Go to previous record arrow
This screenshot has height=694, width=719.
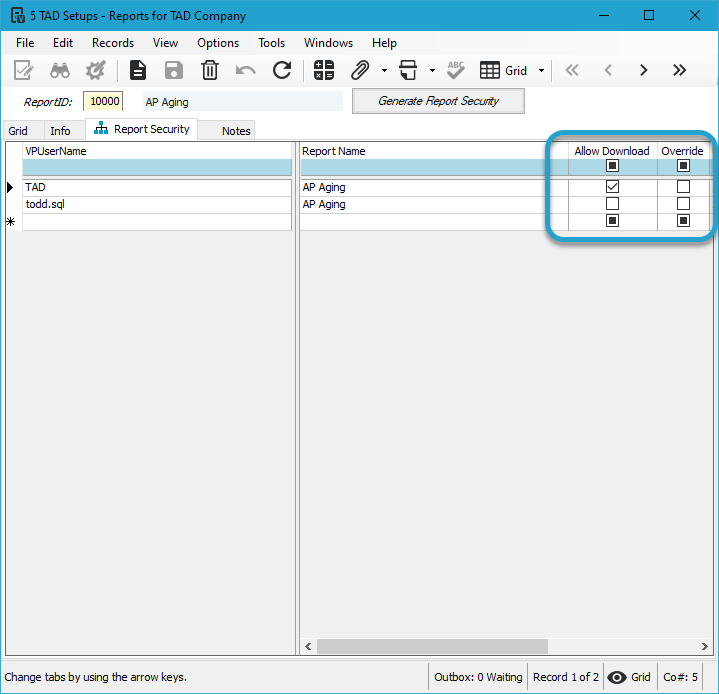(x=608, y=70)
